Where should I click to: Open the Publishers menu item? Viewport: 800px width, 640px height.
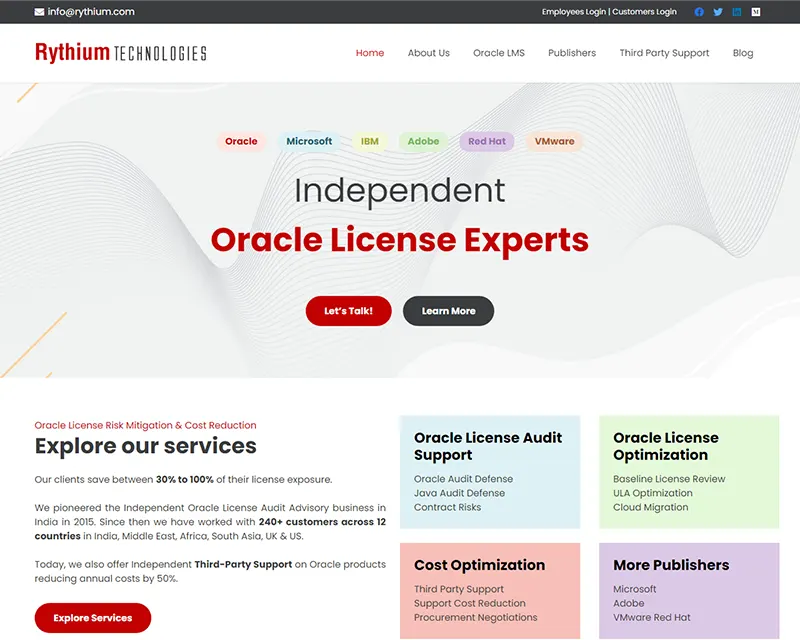tap(572, 53)
